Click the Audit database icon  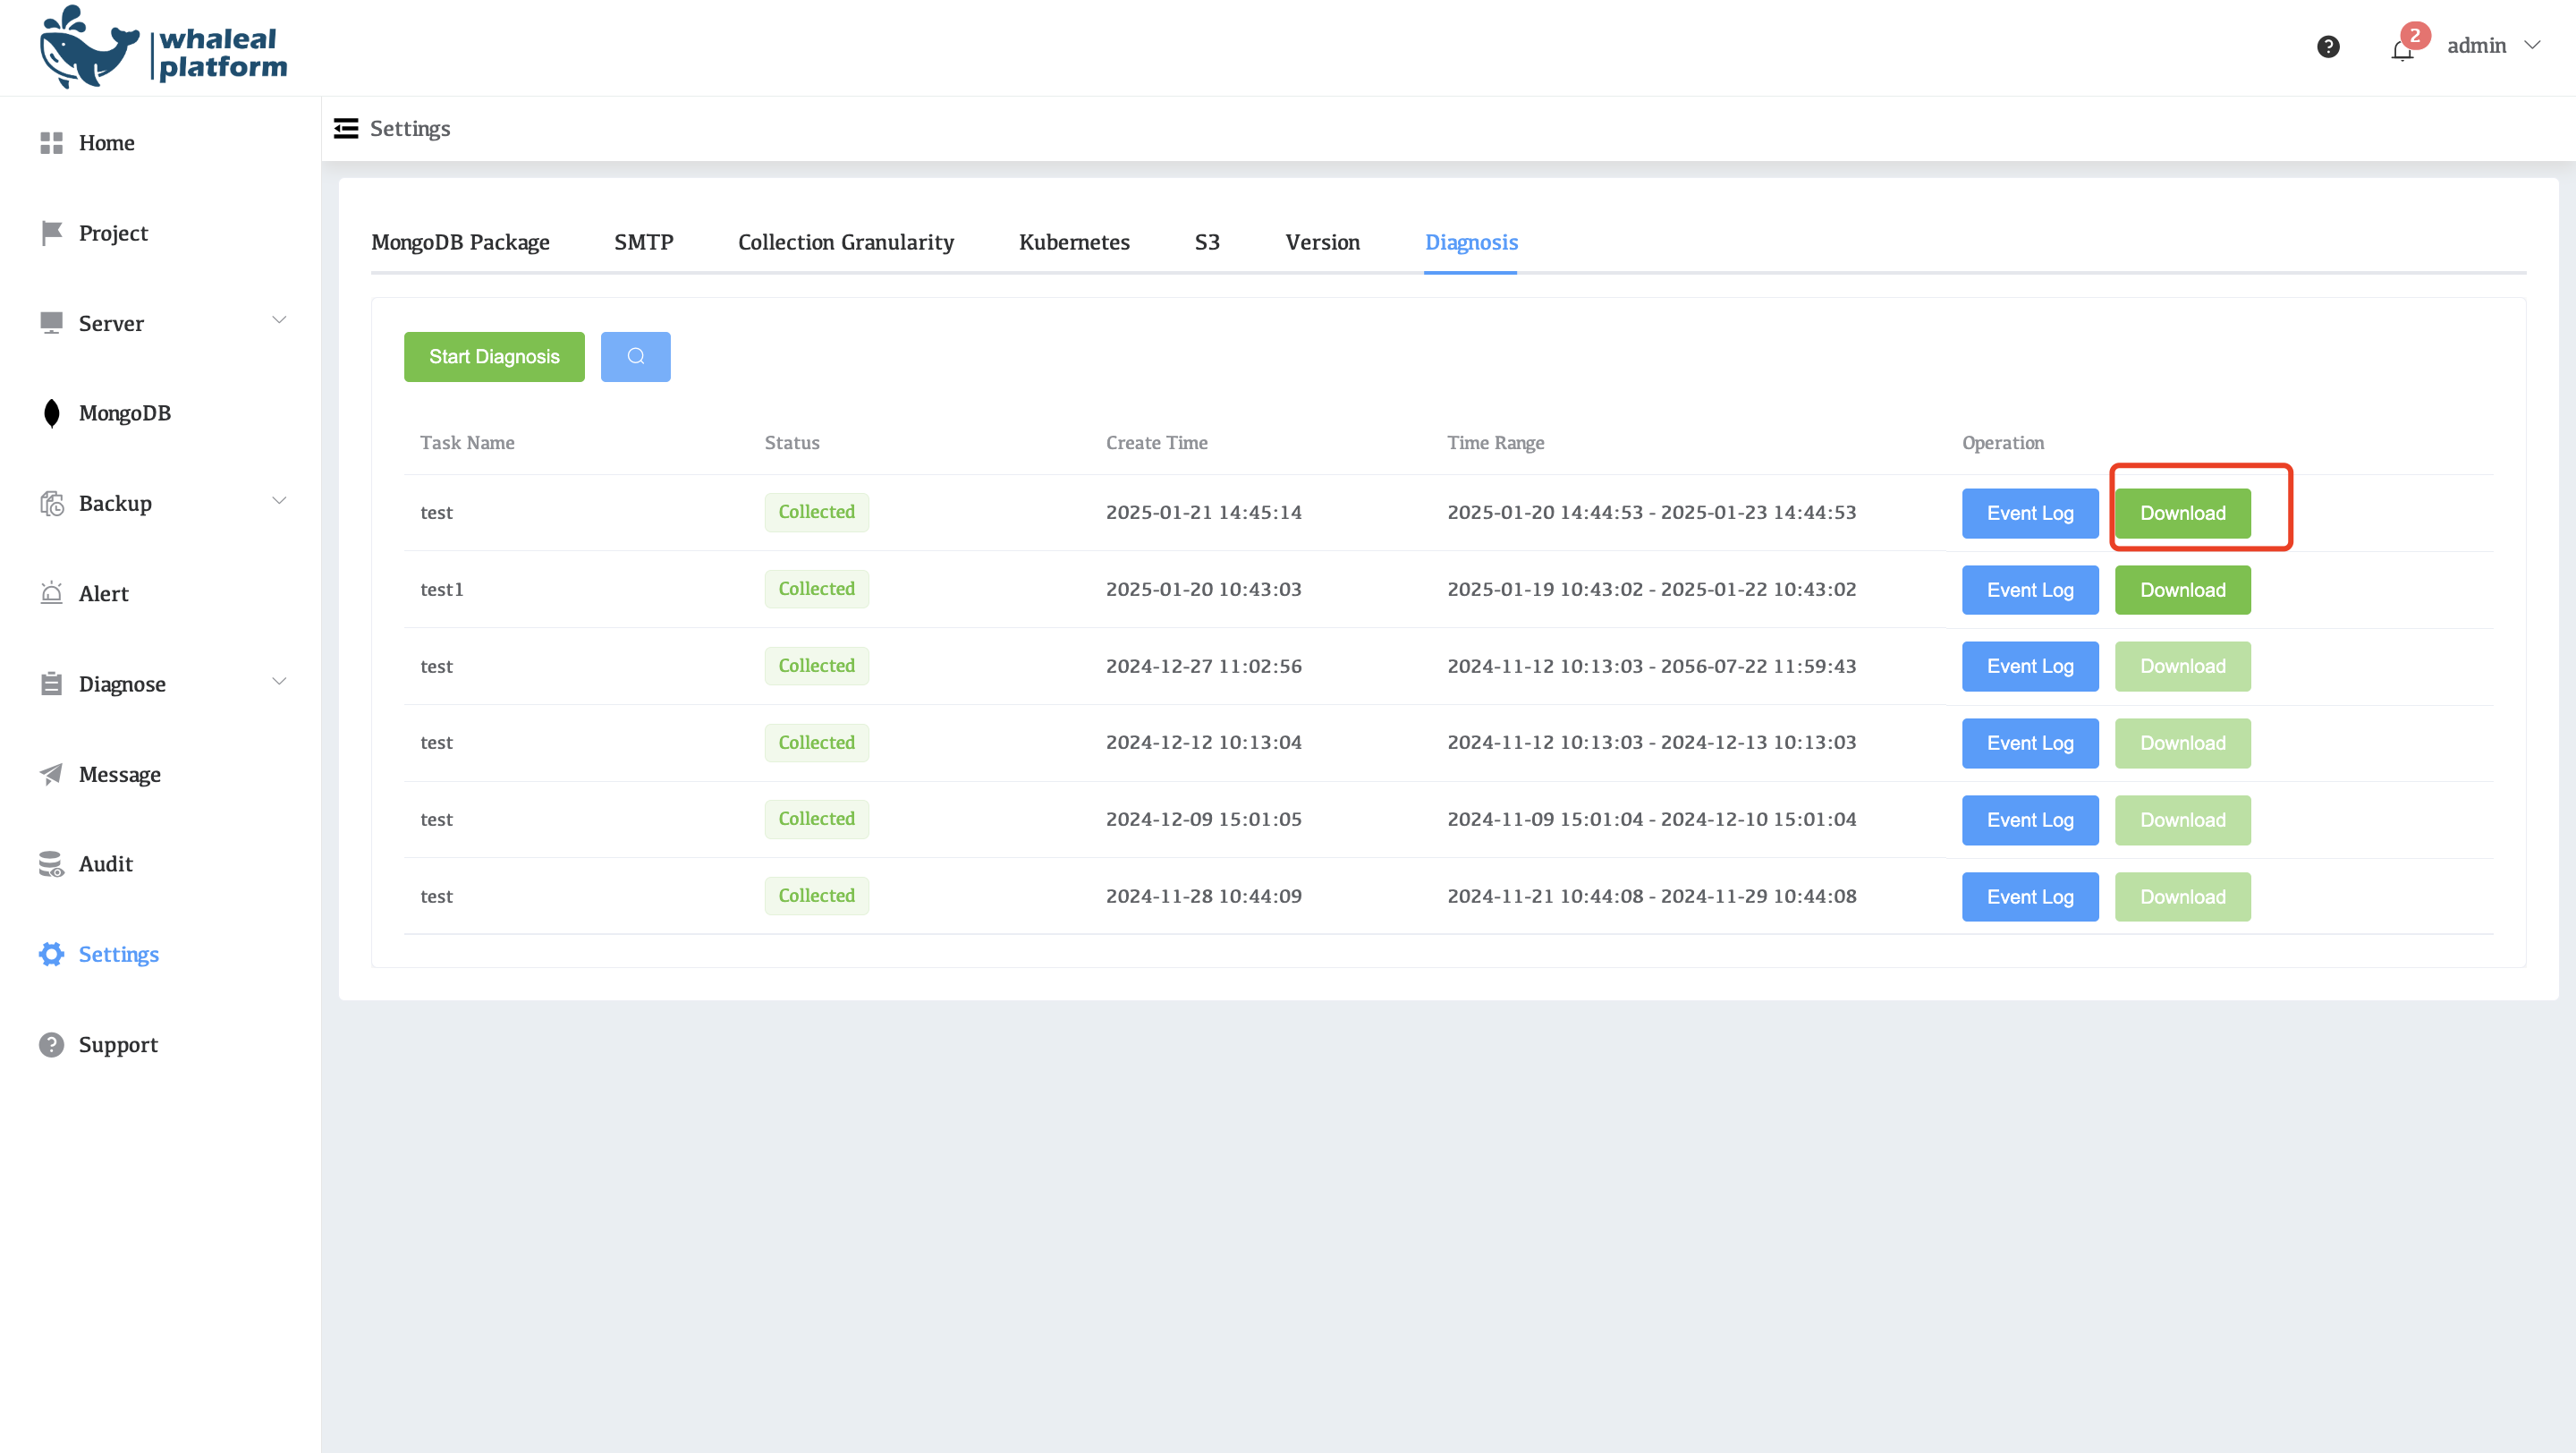coord(51,864)
